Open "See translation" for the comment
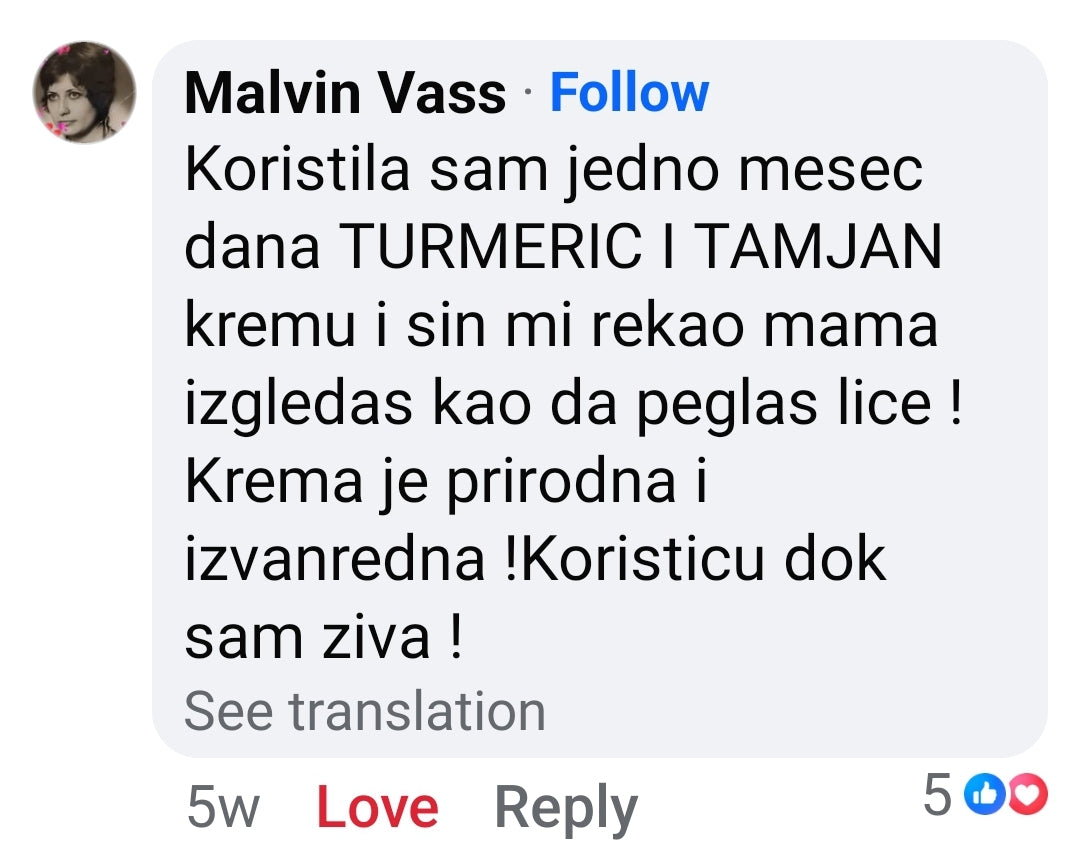Image resolution: width=1080 pixels, height=867 pixels. 364,711
